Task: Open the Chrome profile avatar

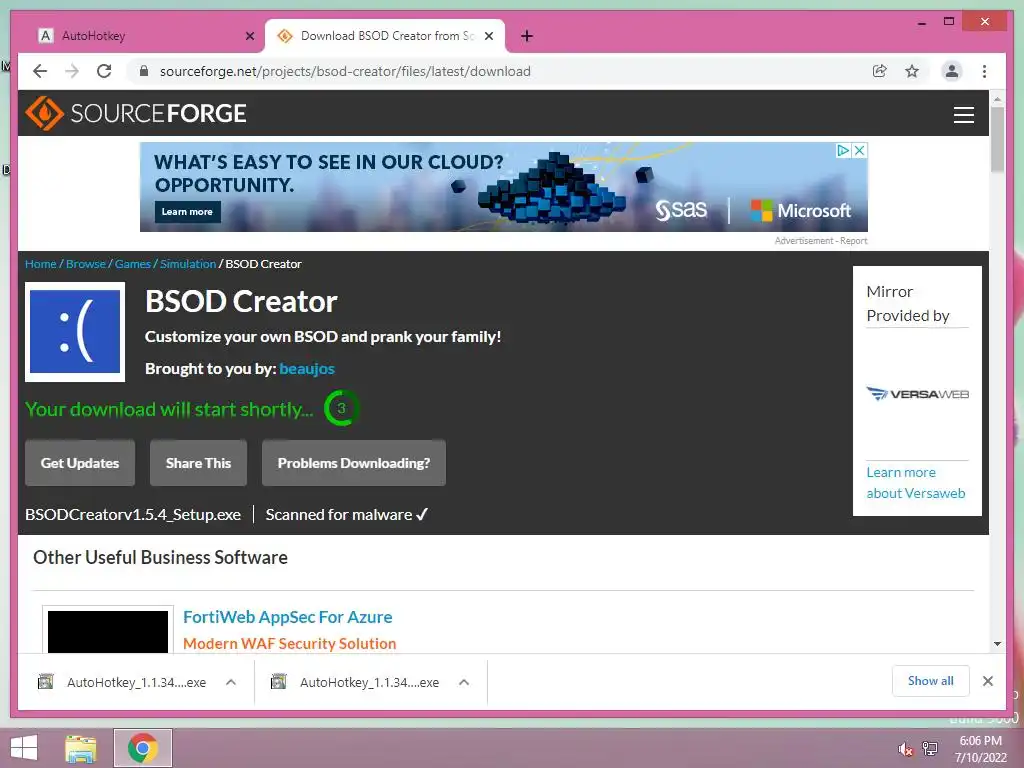Action: [x=952, y=71]
